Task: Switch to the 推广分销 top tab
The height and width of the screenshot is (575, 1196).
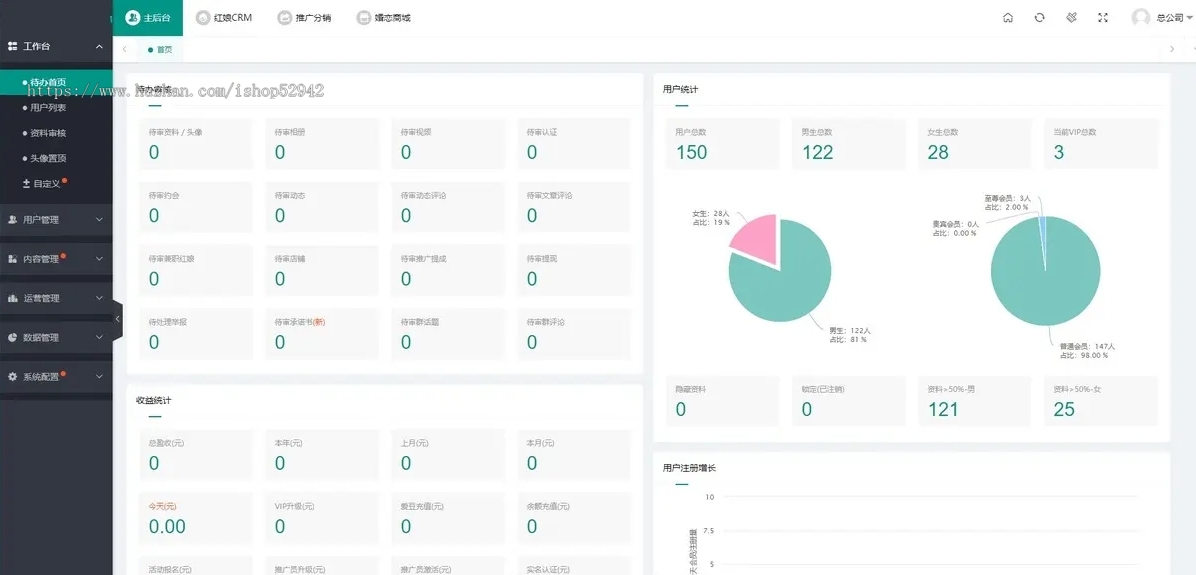Action: click(304, 18)
